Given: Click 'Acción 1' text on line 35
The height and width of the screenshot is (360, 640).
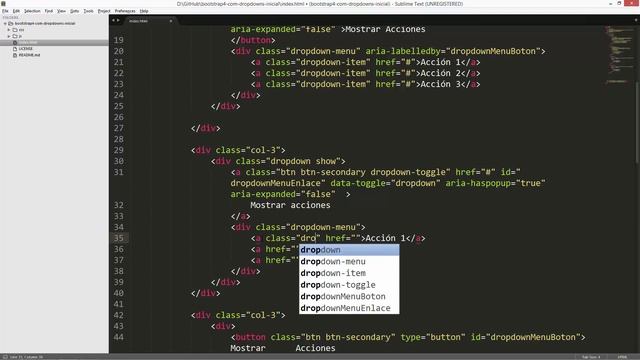Looking at the screenshot, I should coord(385,238).
